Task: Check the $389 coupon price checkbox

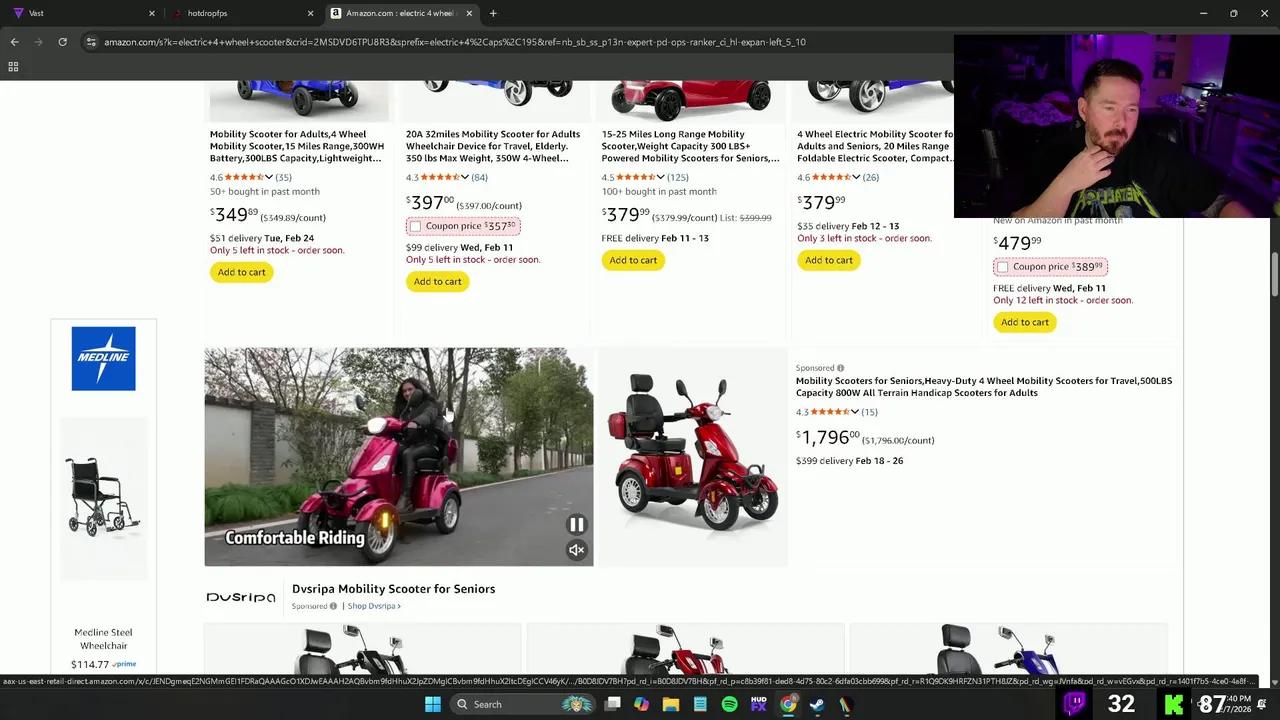Action: 1003,267
